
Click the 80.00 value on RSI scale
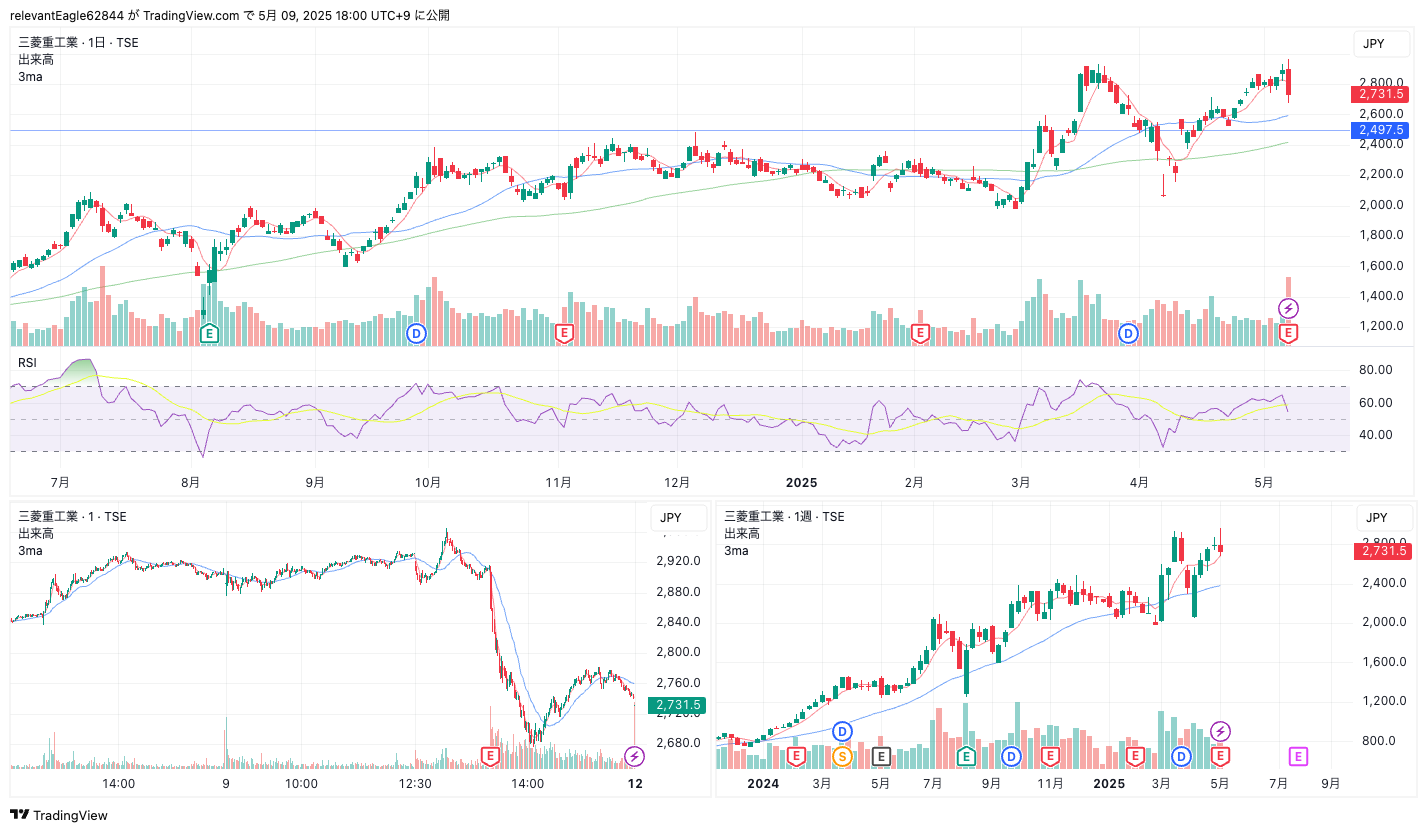(x=1376, y=370)
